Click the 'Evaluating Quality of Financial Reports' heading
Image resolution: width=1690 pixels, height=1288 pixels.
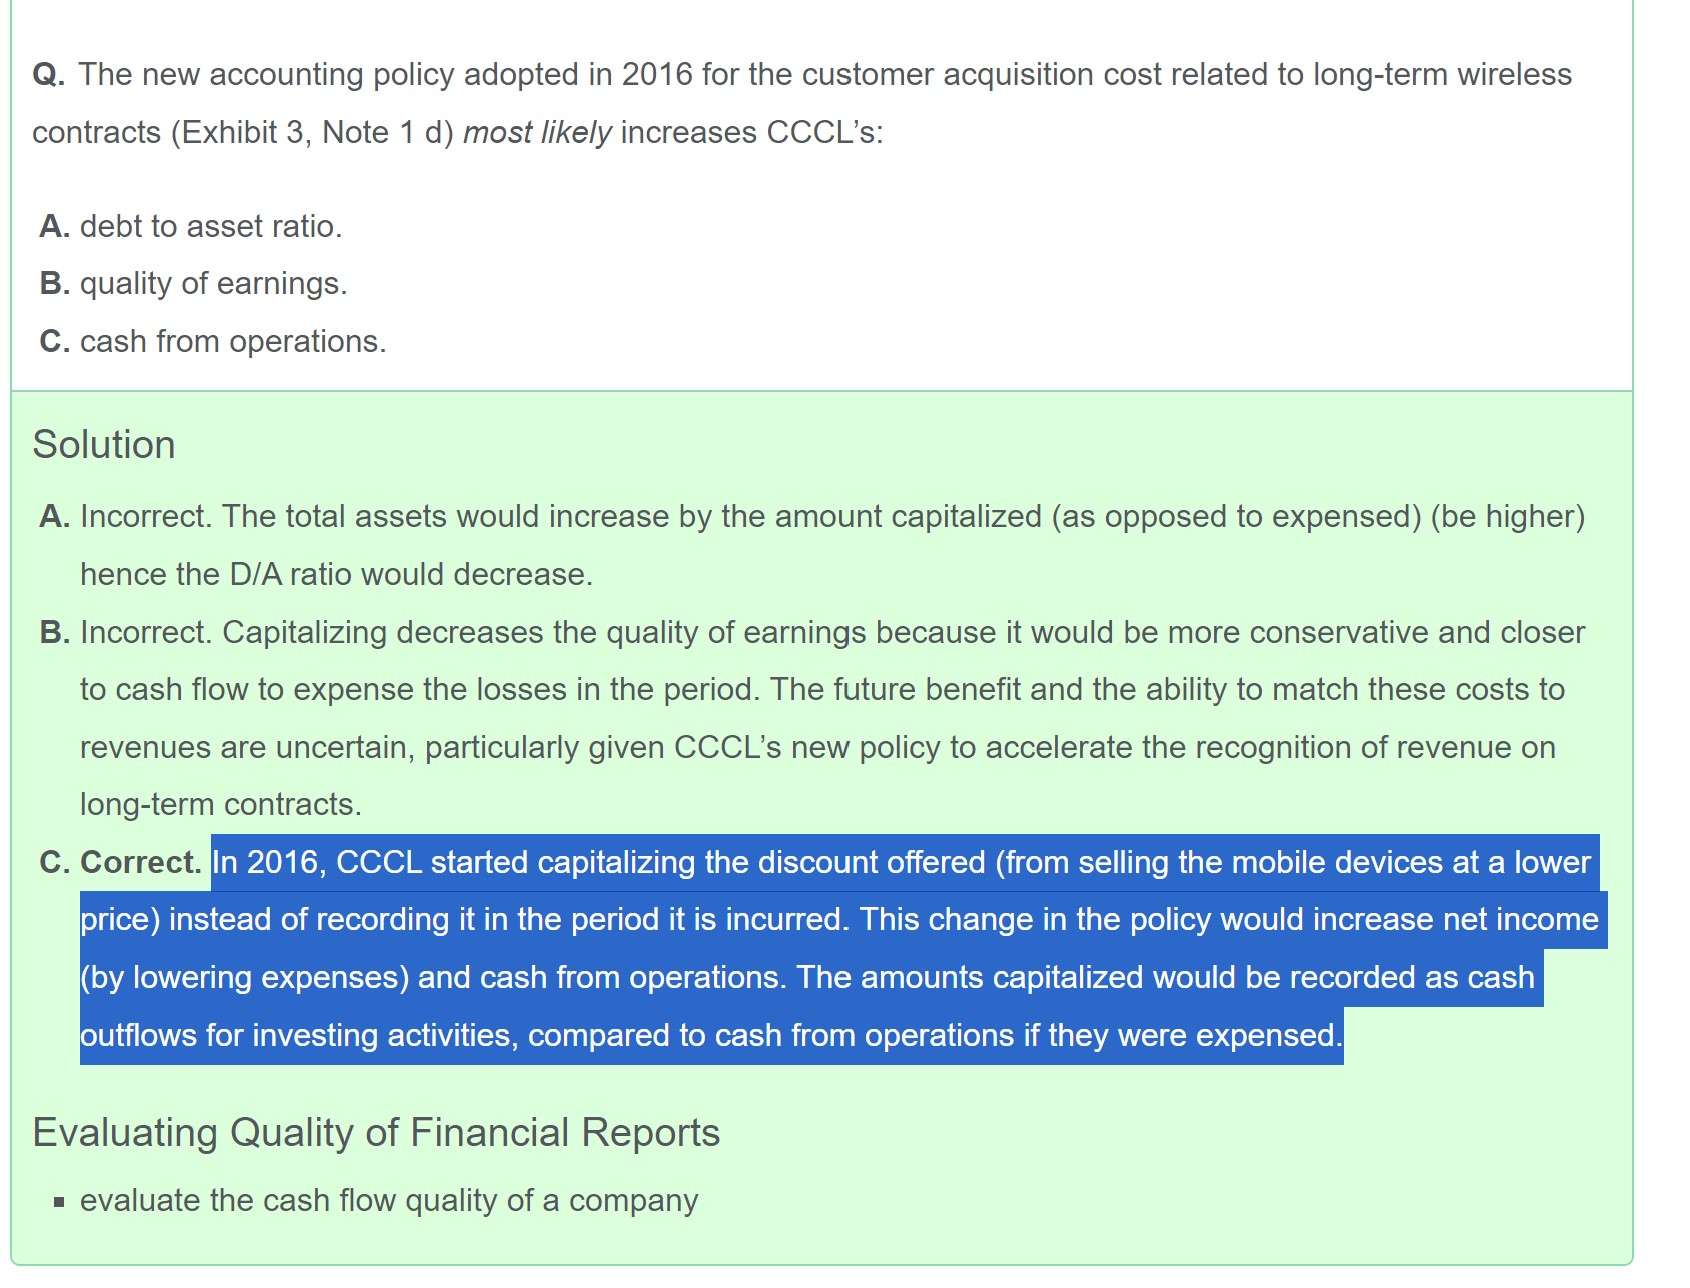tap(376, 1132)
